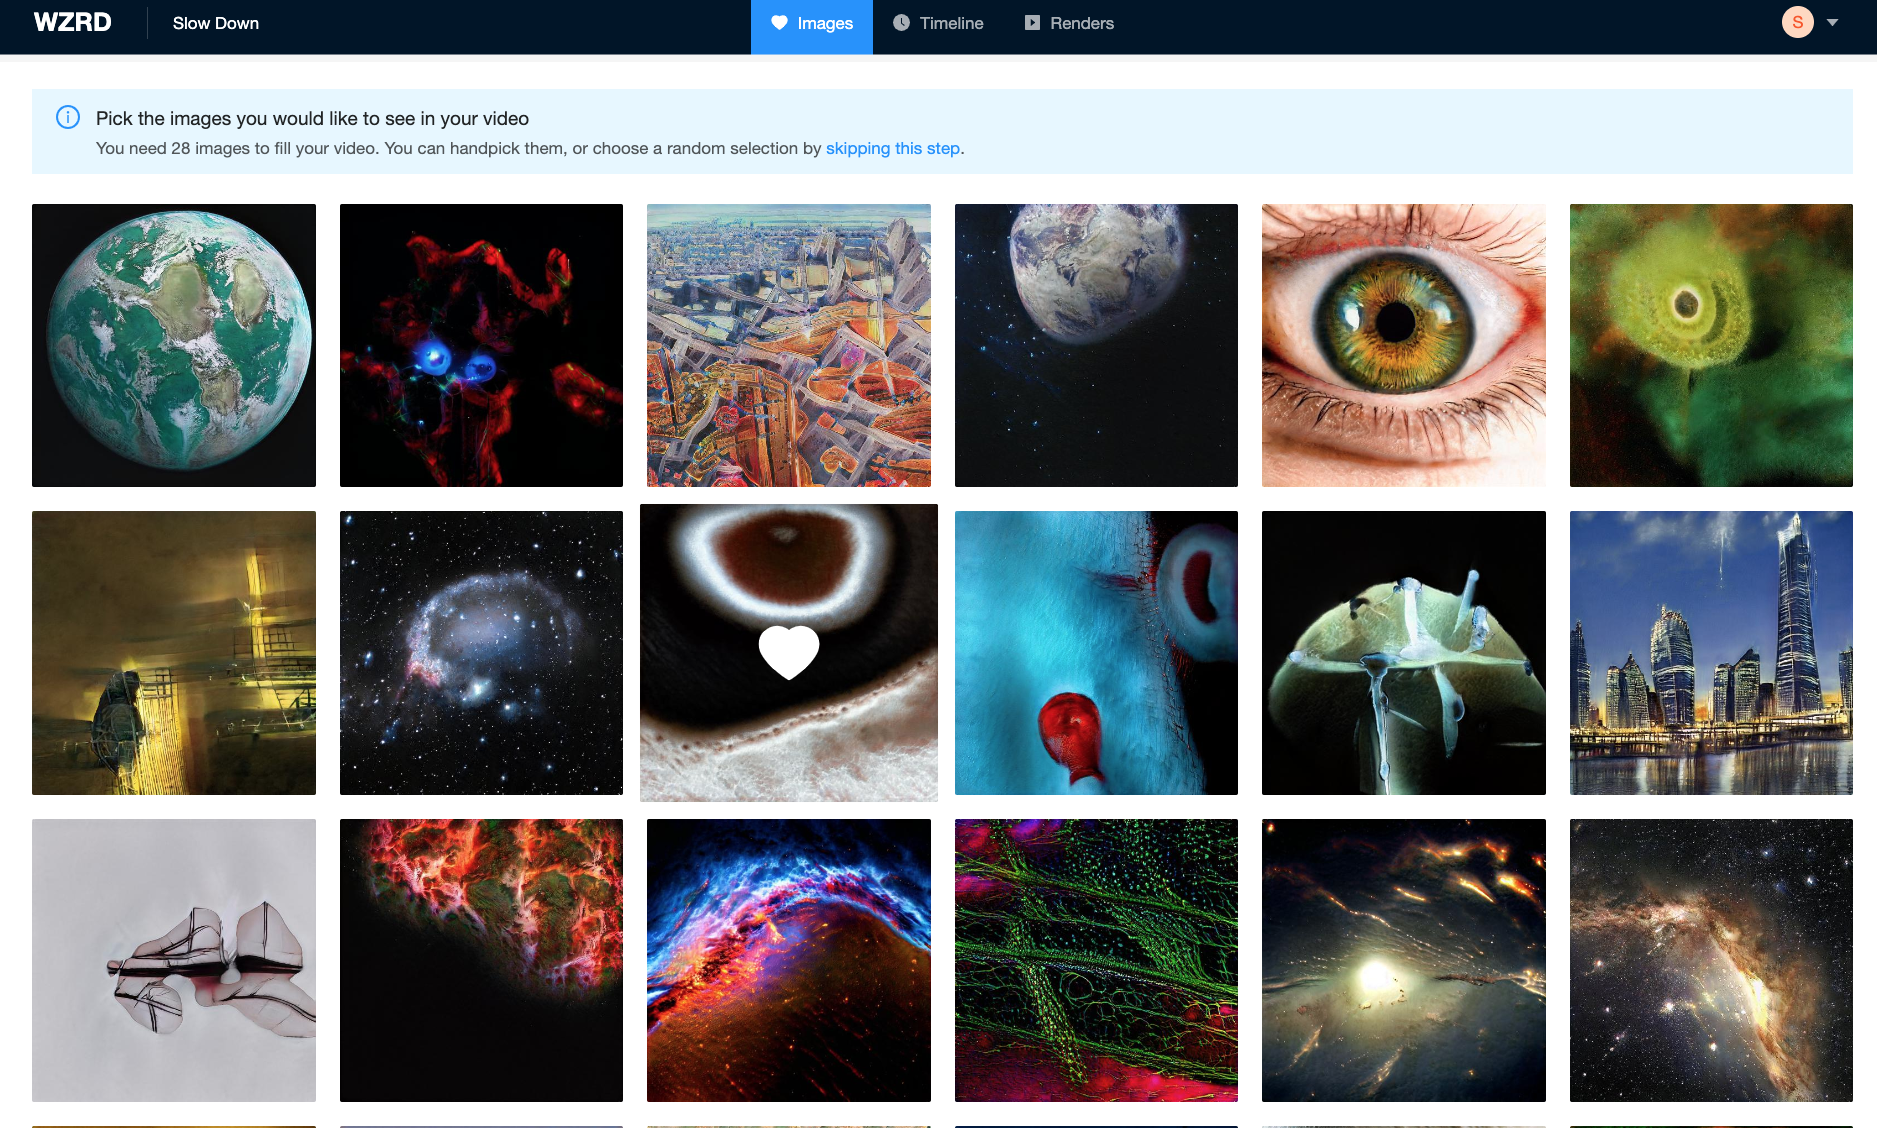Viewport: 1877px width, 1128px height.
Task: Click the orange S user avatar
Action: pos(1797,22)
